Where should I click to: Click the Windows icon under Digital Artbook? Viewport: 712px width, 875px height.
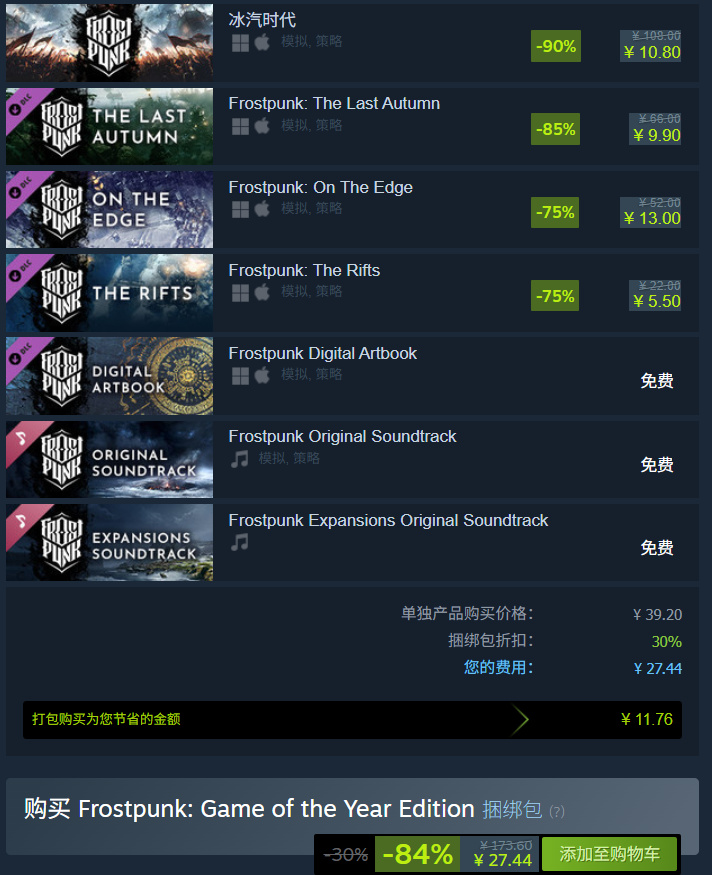tap(240, 376)
